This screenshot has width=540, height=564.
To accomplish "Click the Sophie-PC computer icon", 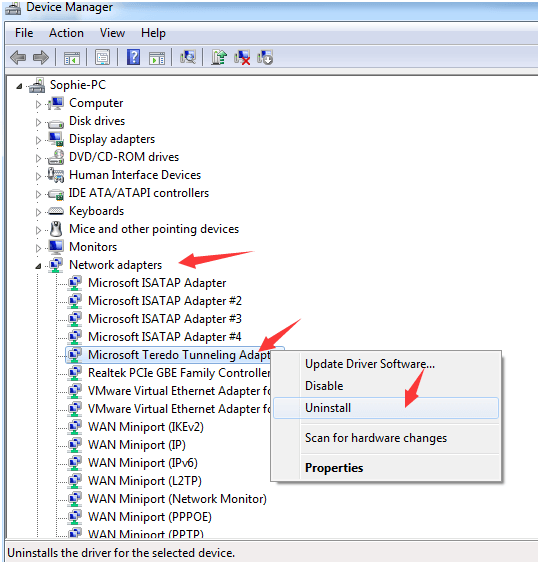I will click(x=37, y=85).
